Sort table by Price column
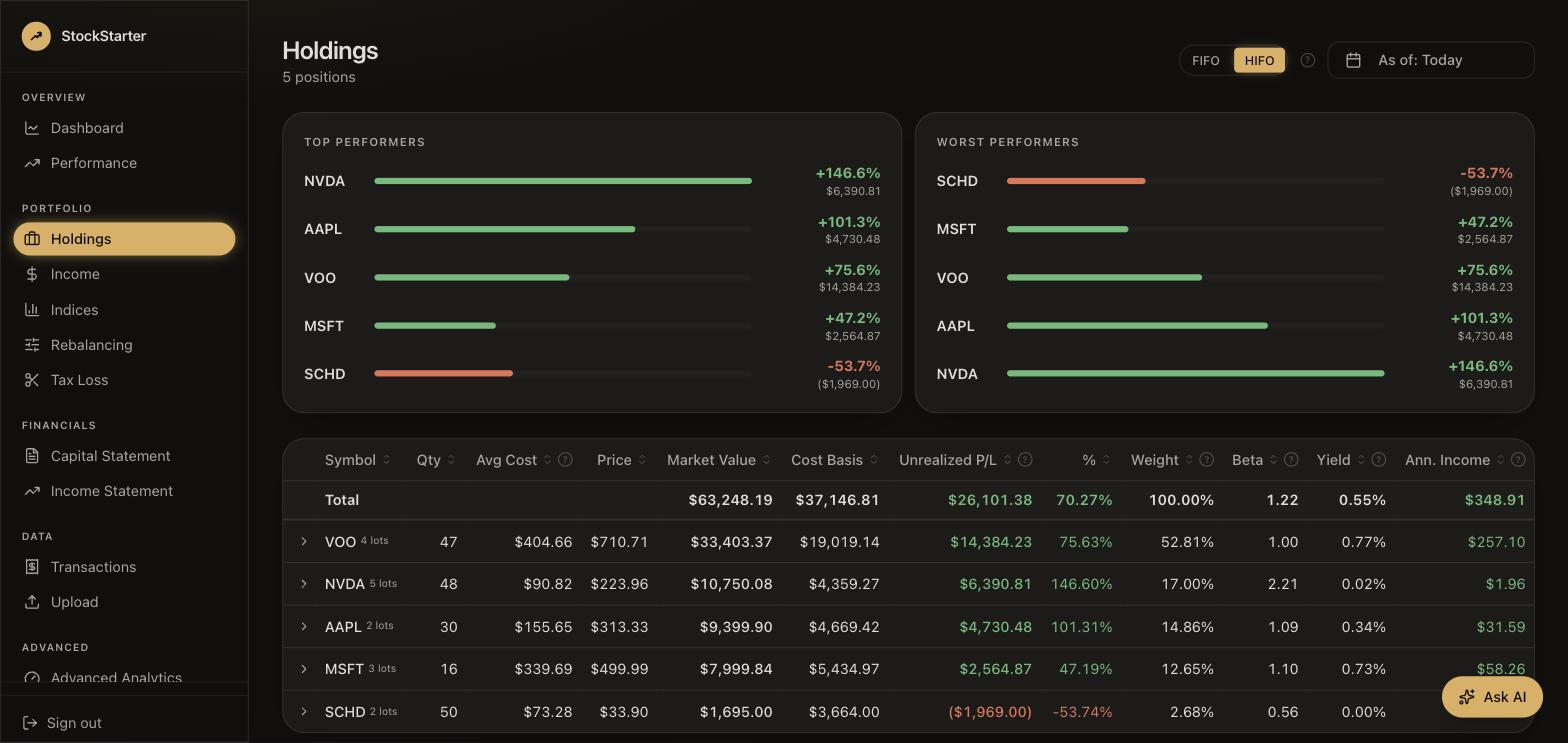Image resolution: width=1568 pixels, height=743 pixels. 622,460
